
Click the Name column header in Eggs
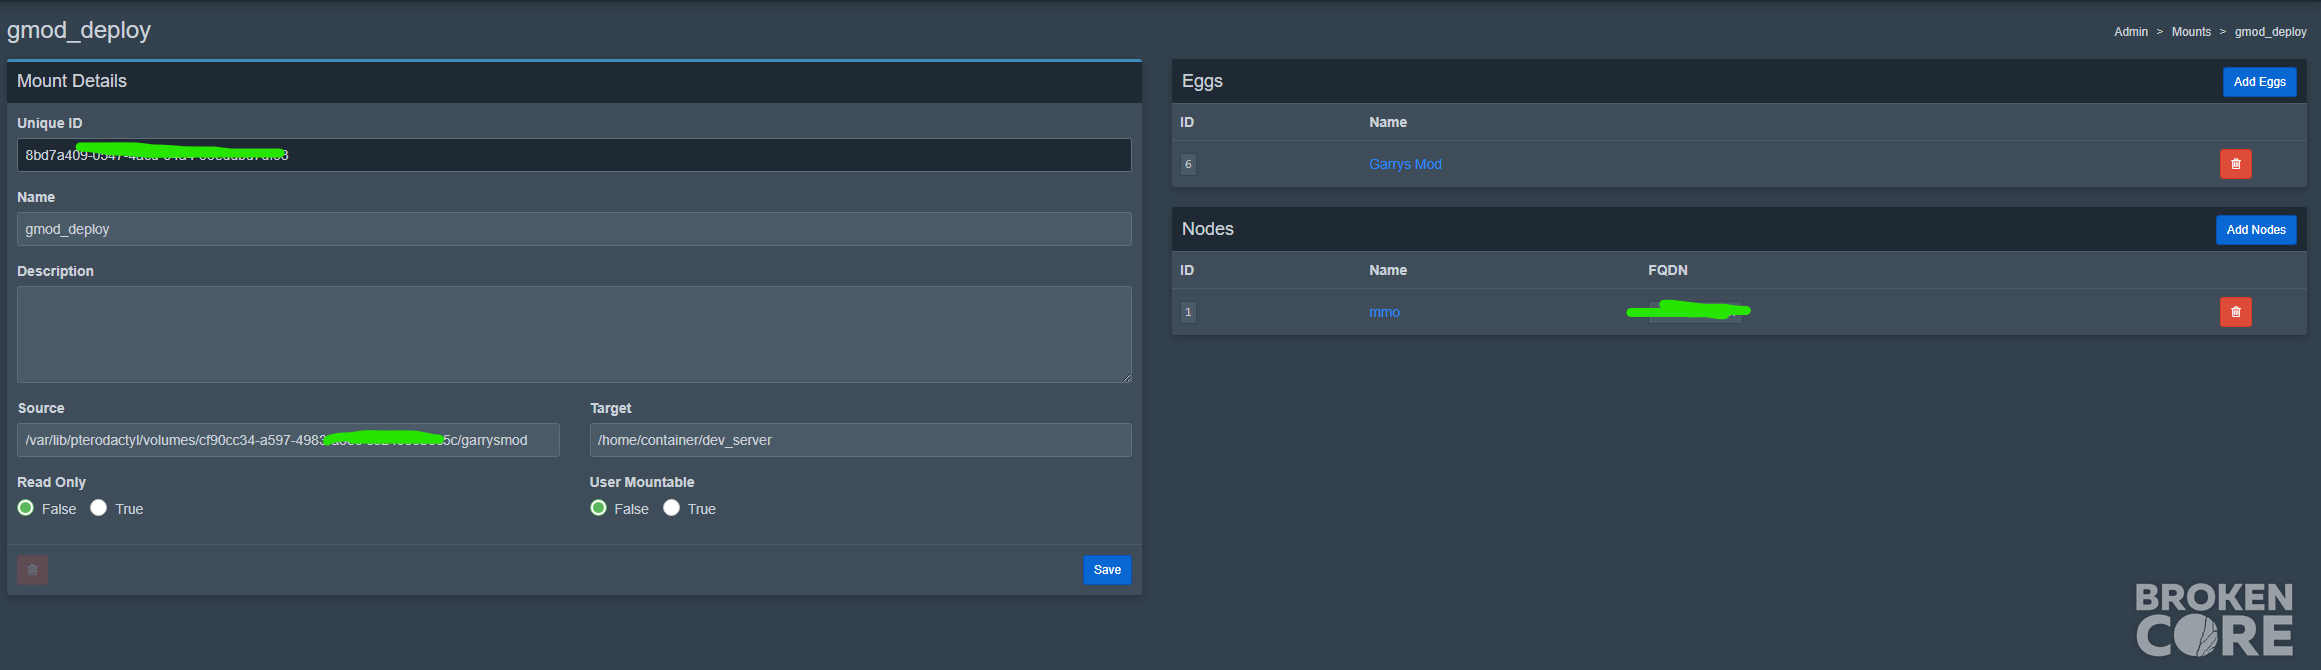(x=1388, y=122)
